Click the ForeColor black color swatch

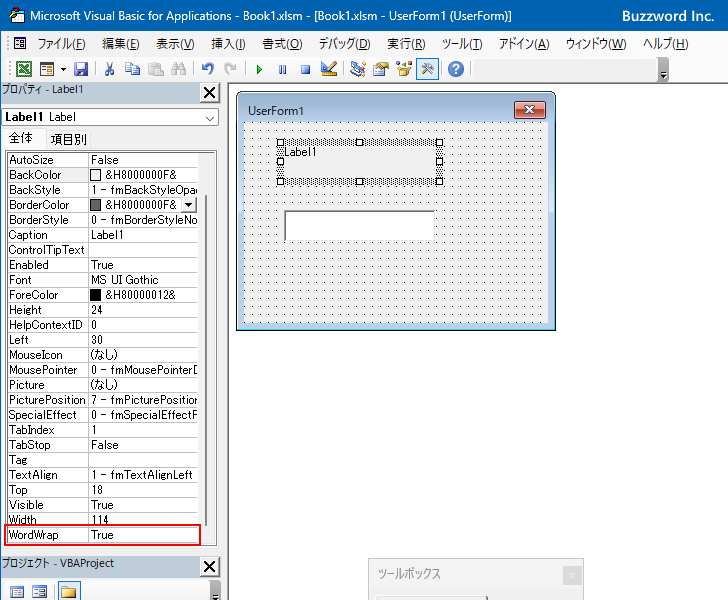pyautogui.click(x=95, y=295)
